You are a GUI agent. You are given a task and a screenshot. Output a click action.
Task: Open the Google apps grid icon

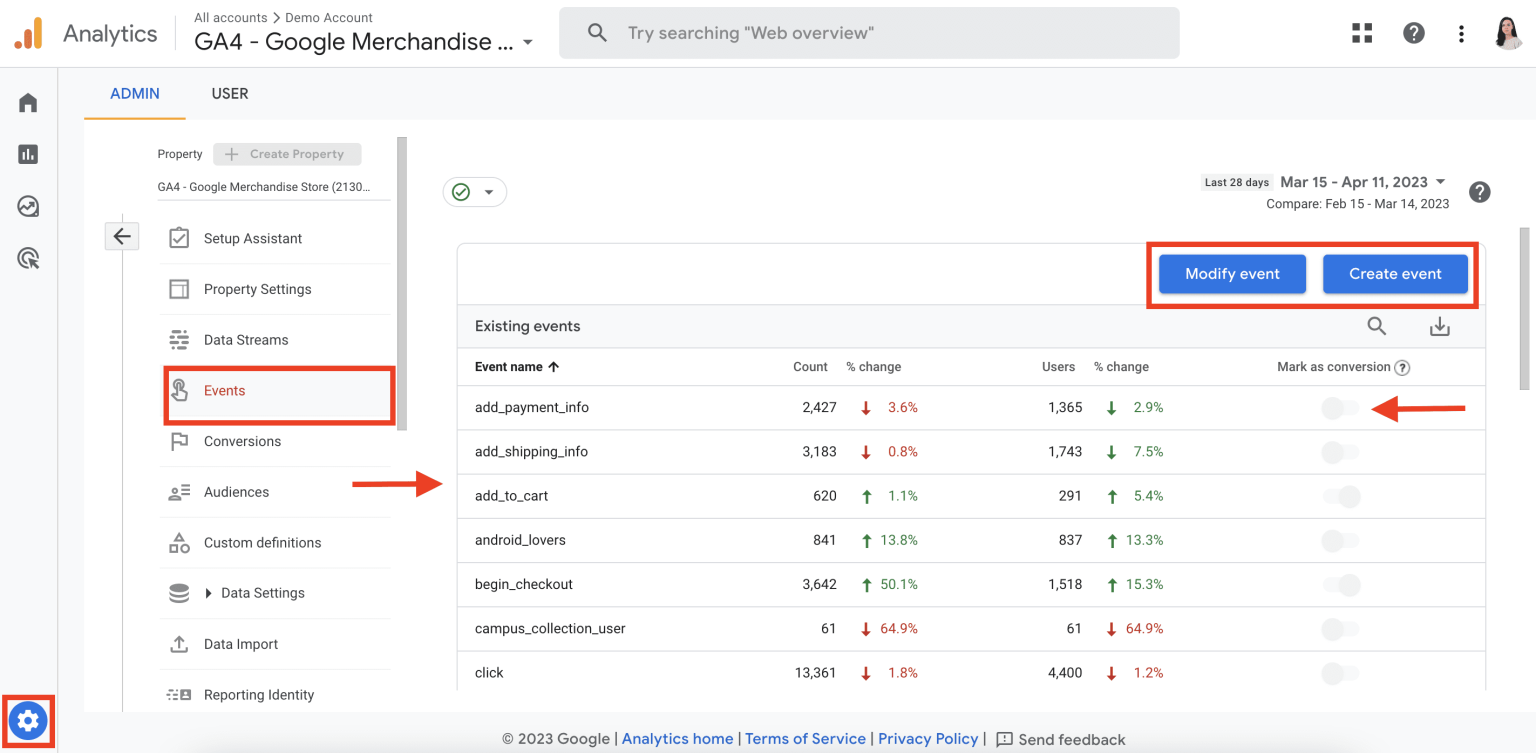[1362, 32]
